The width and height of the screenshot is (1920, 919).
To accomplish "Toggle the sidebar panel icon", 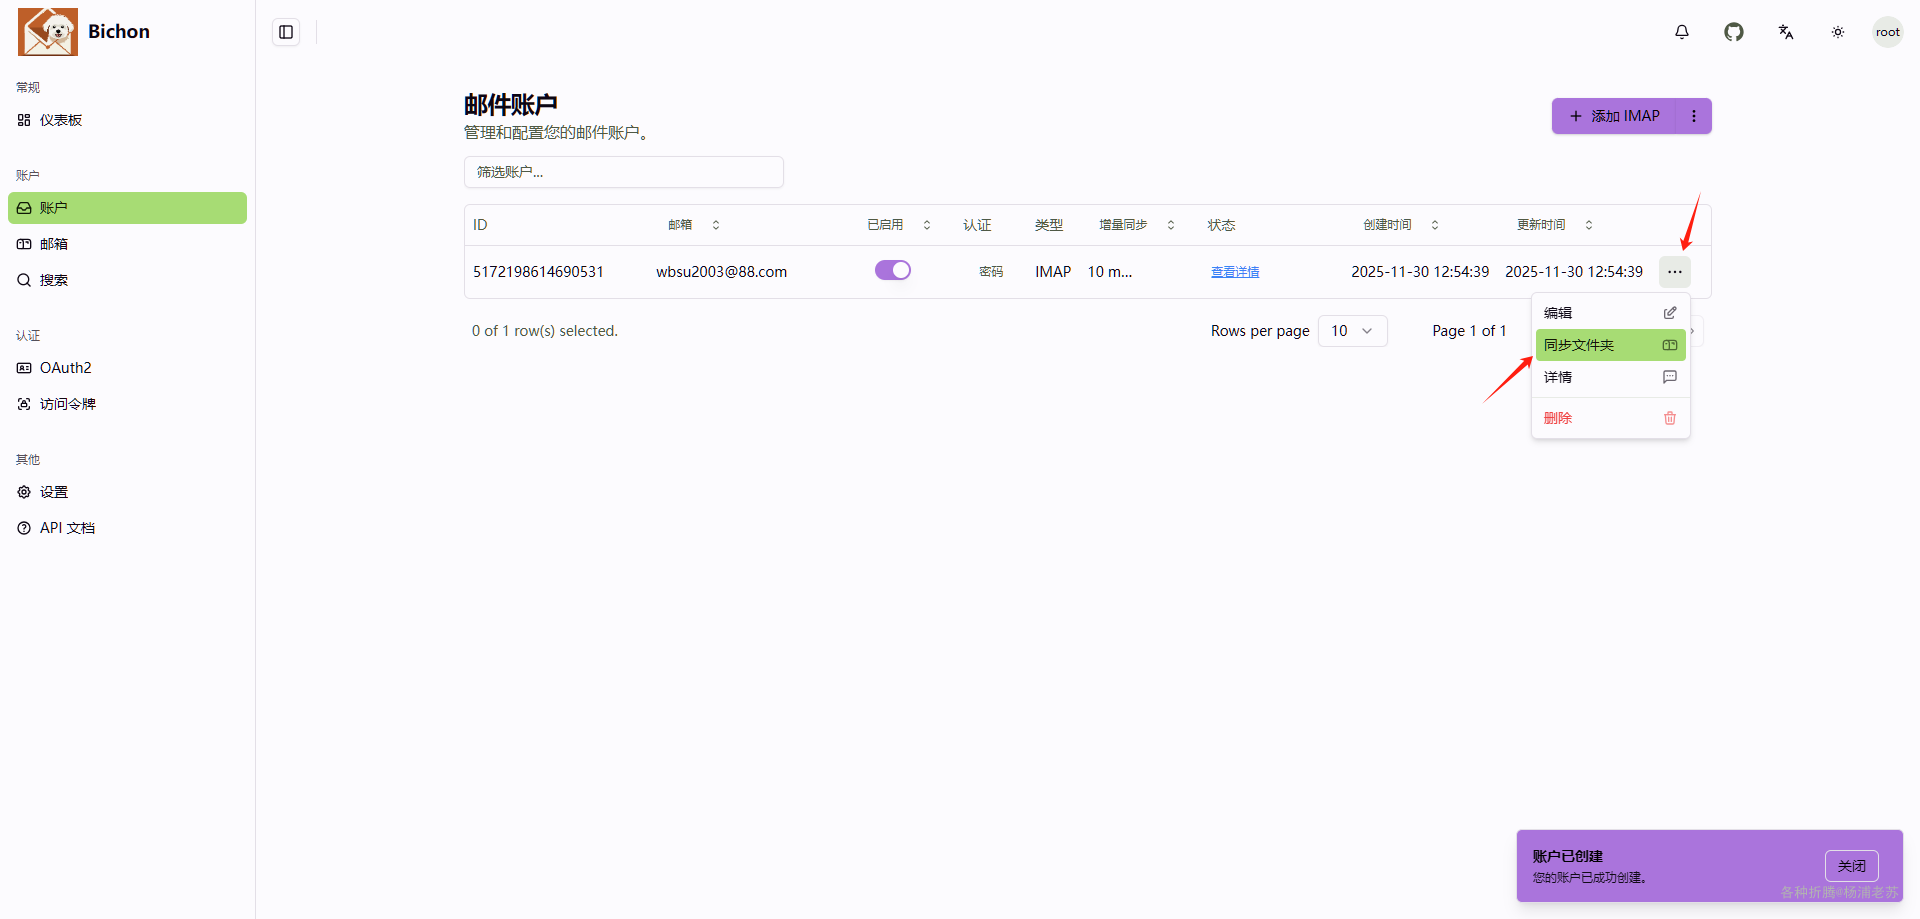I will tap(286, 32).
